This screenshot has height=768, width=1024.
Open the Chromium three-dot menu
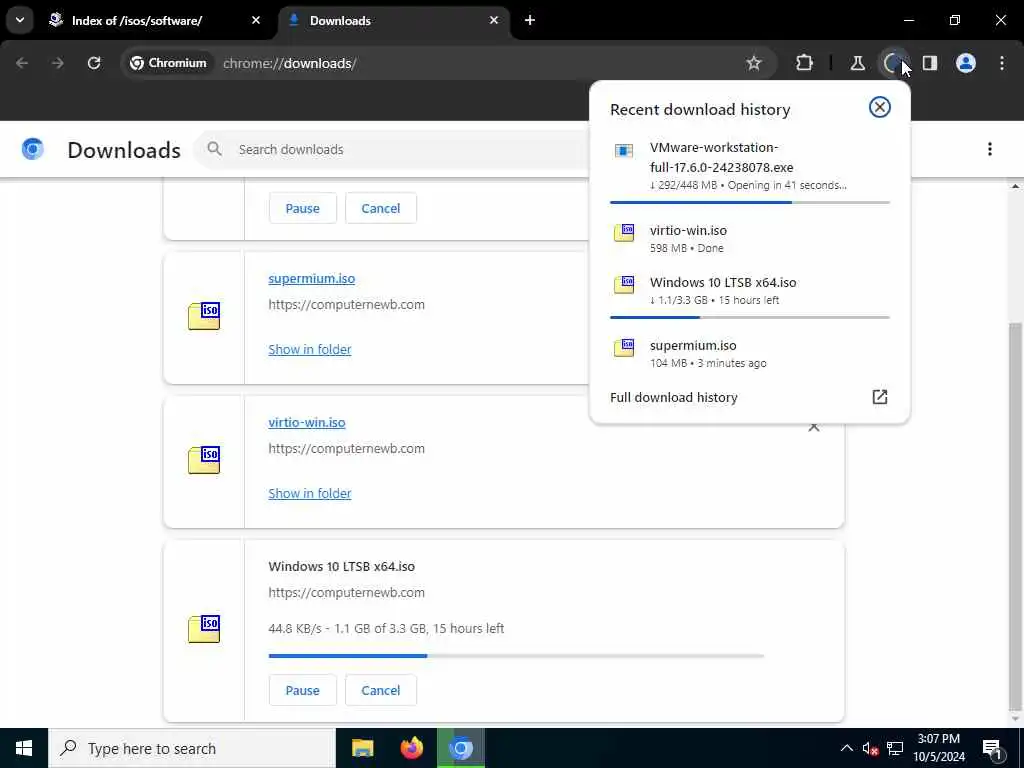(1002, 63)
